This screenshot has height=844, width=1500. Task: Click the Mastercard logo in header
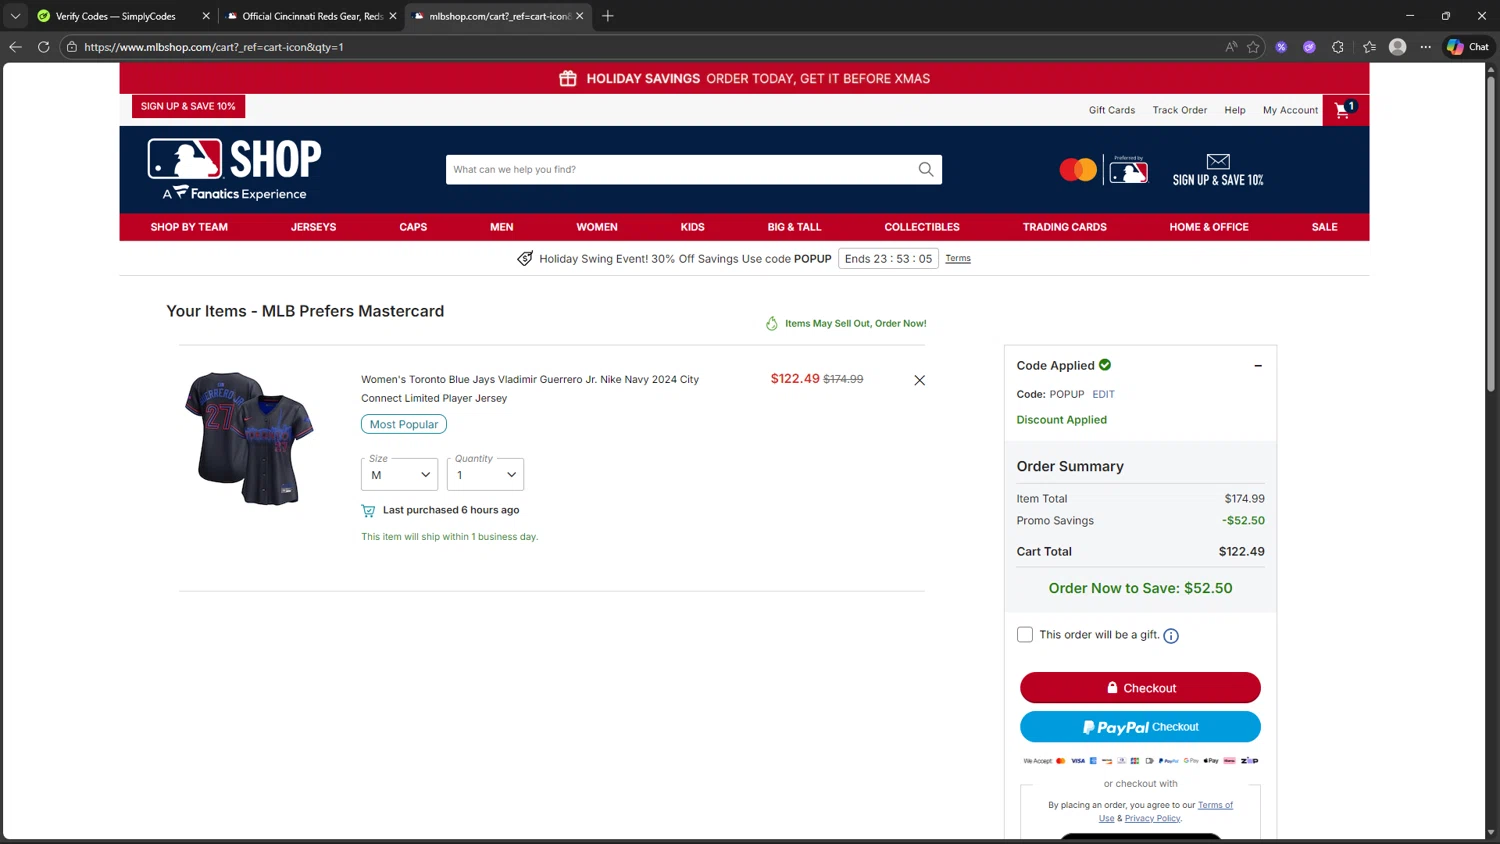click(x=1078, y=170)
